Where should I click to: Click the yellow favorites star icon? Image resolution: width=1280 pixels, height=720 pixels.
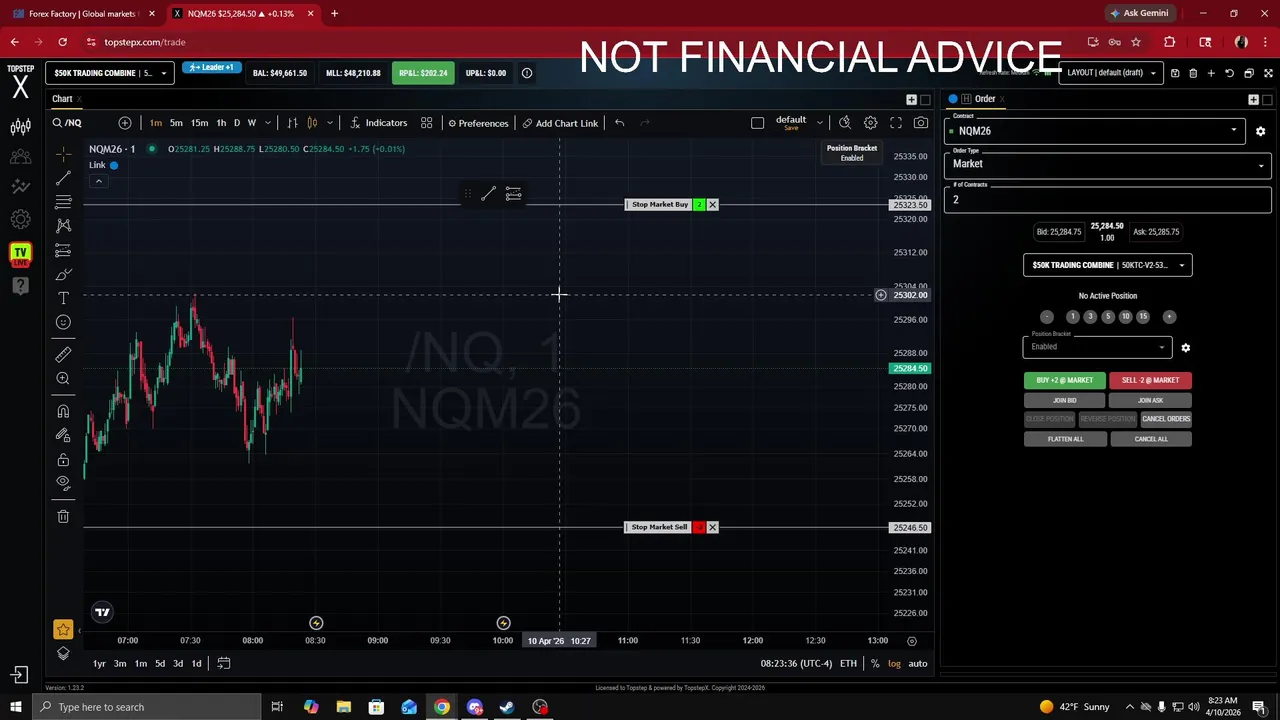(63, 629)
